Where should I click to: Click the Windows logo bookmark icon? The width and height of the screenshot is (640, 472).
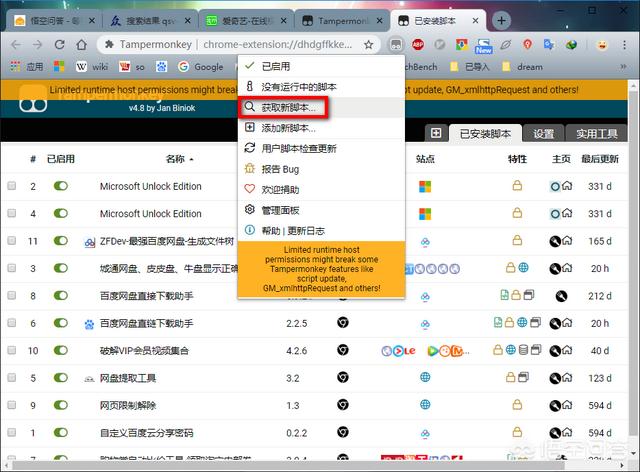tap(59, 67)
